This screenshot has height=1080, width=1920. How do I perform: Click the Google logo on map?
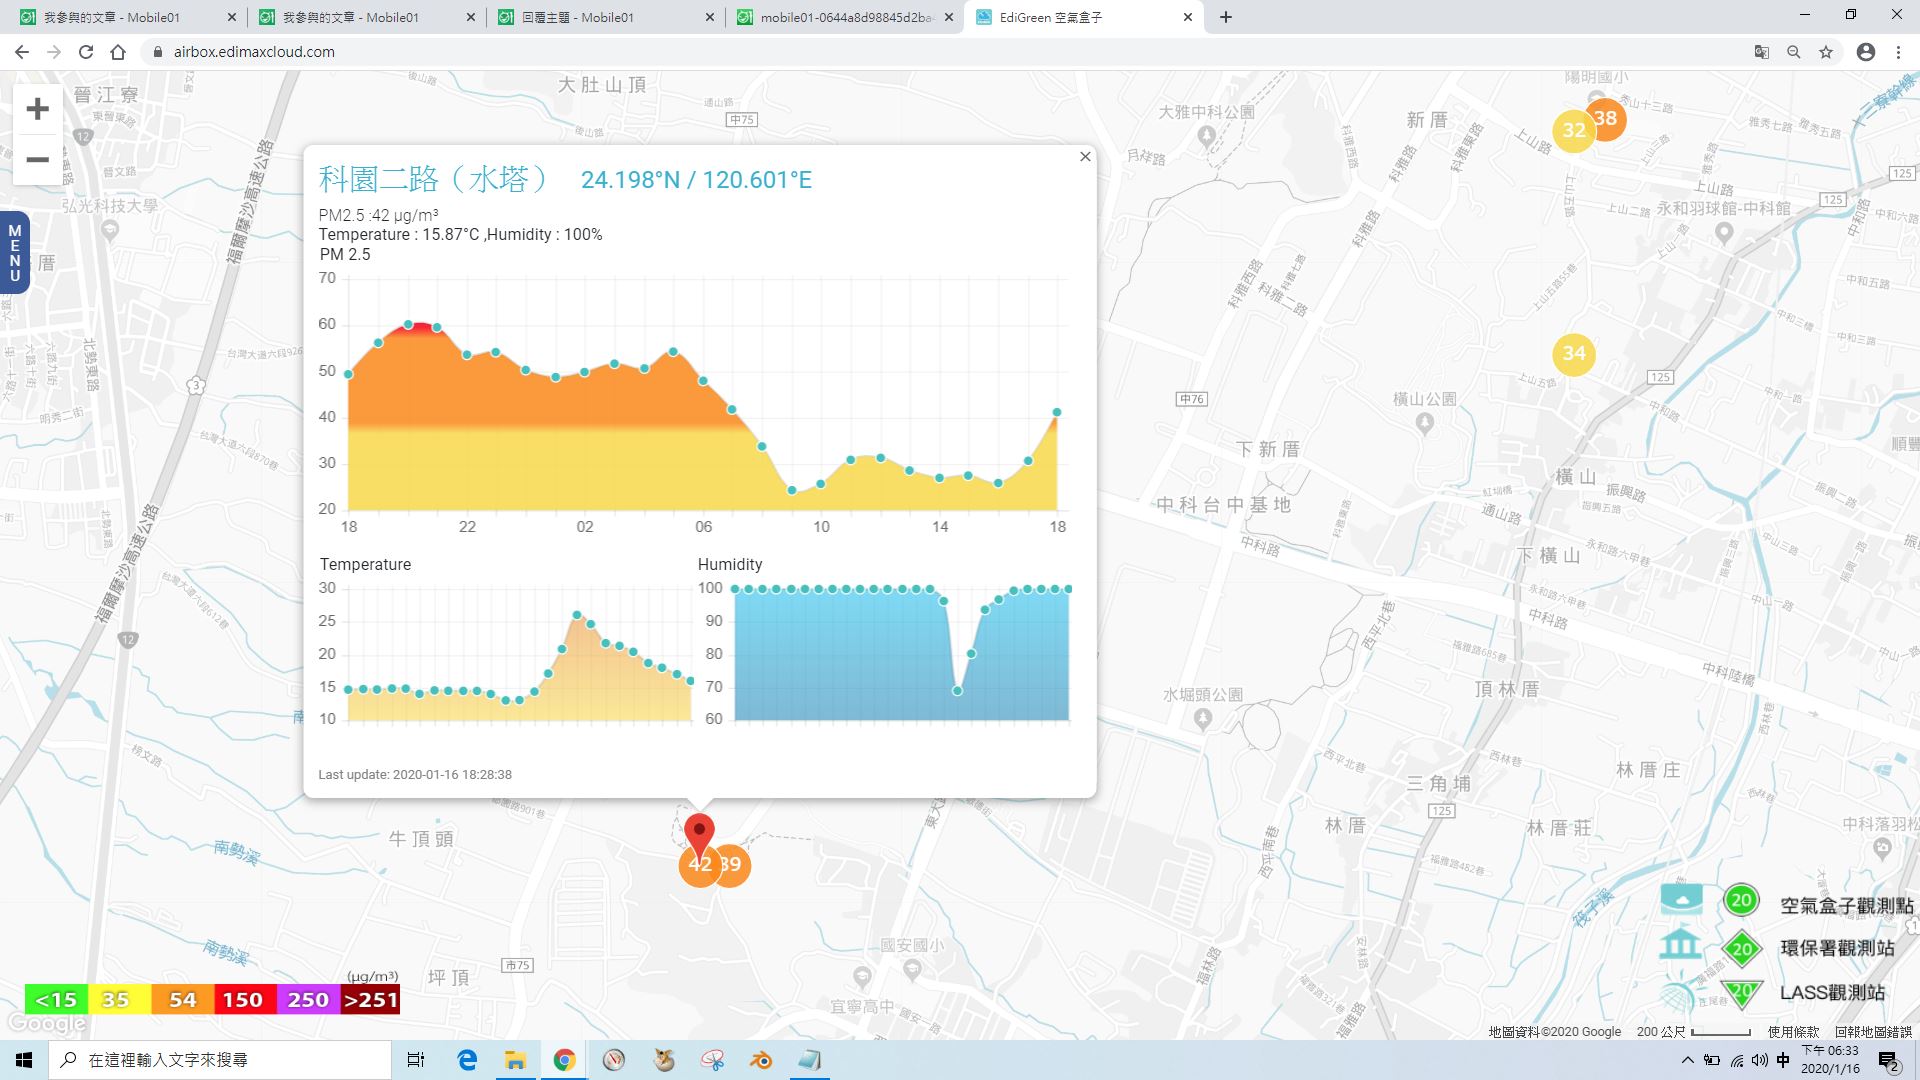46,1023
